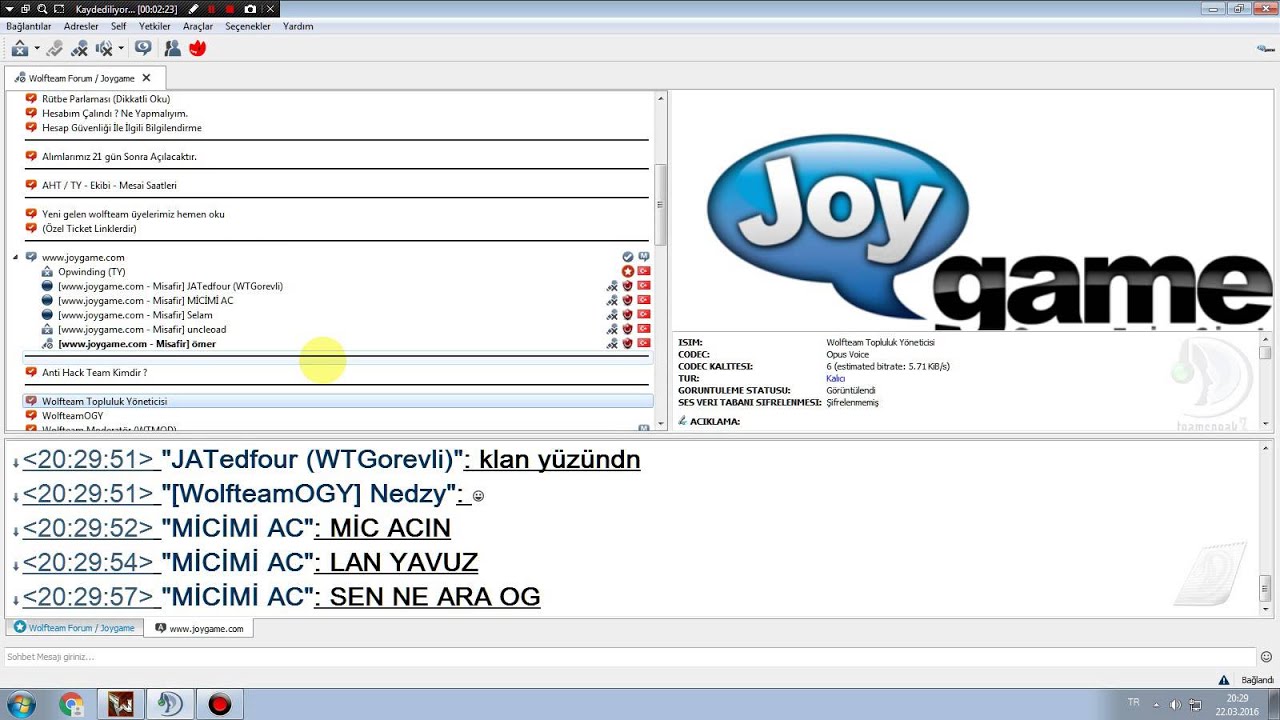This screenshot has width=1280, height=720.
Task: Select channel Rütbe Parlaması (Dikkatli Oku)
Action: [106, 99]
